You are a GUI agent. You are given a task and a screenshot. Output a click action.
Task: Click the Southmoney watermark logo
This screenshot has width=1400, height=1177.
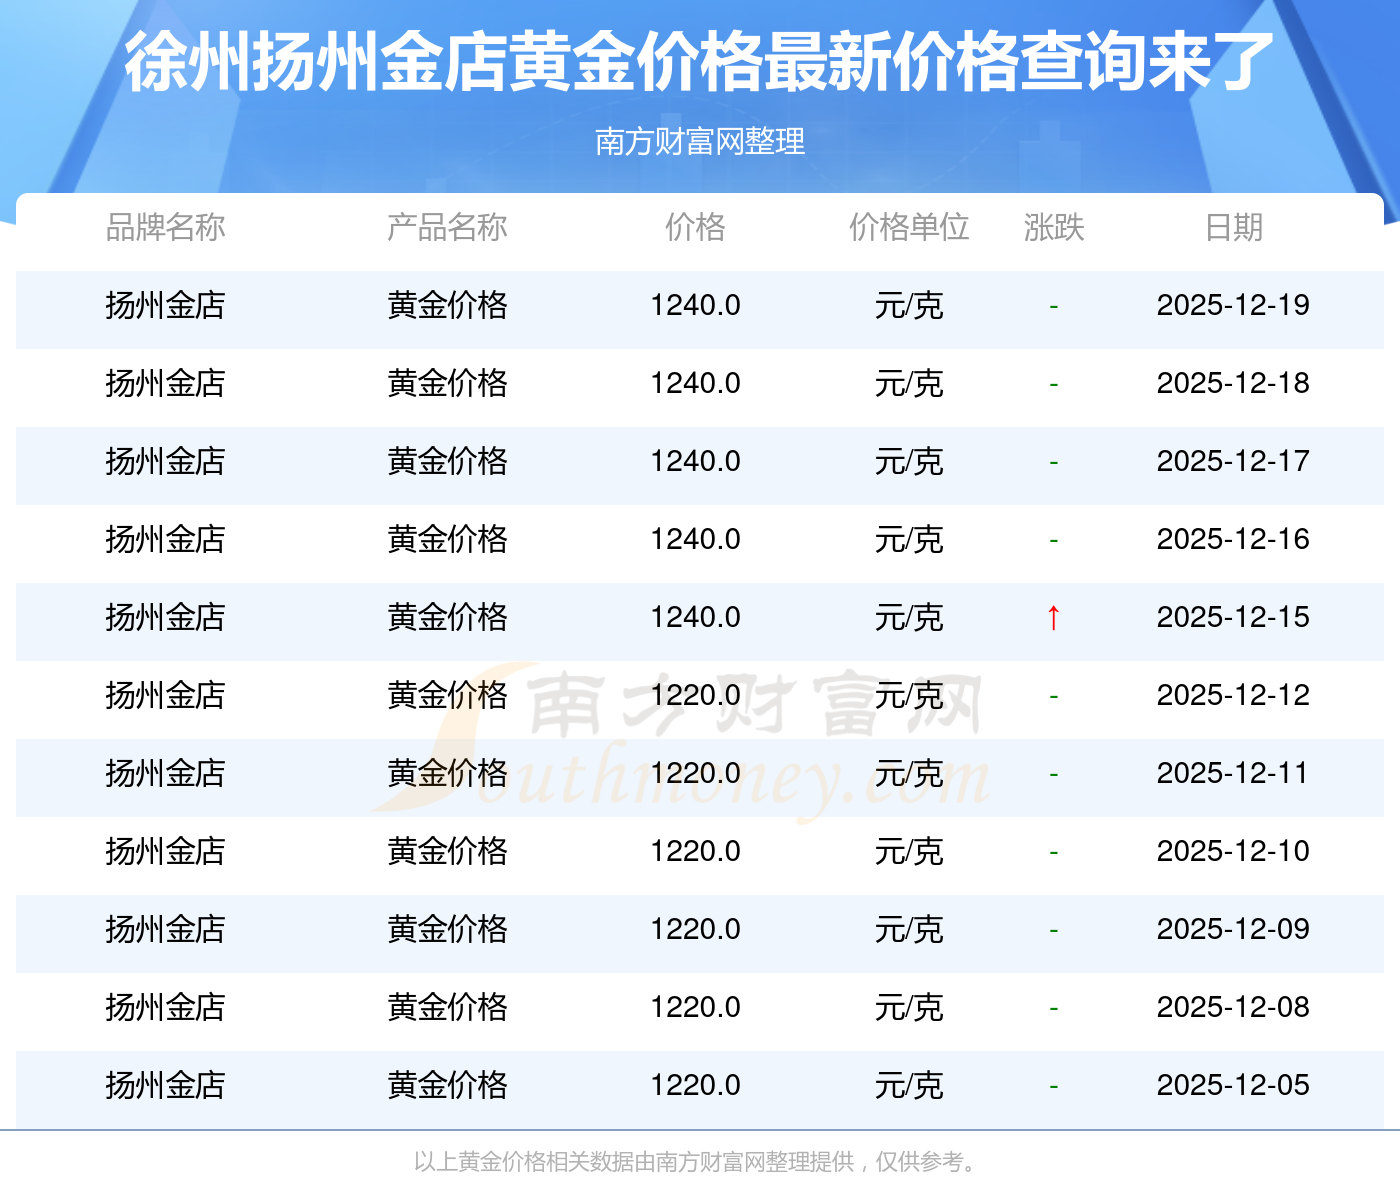680,740
